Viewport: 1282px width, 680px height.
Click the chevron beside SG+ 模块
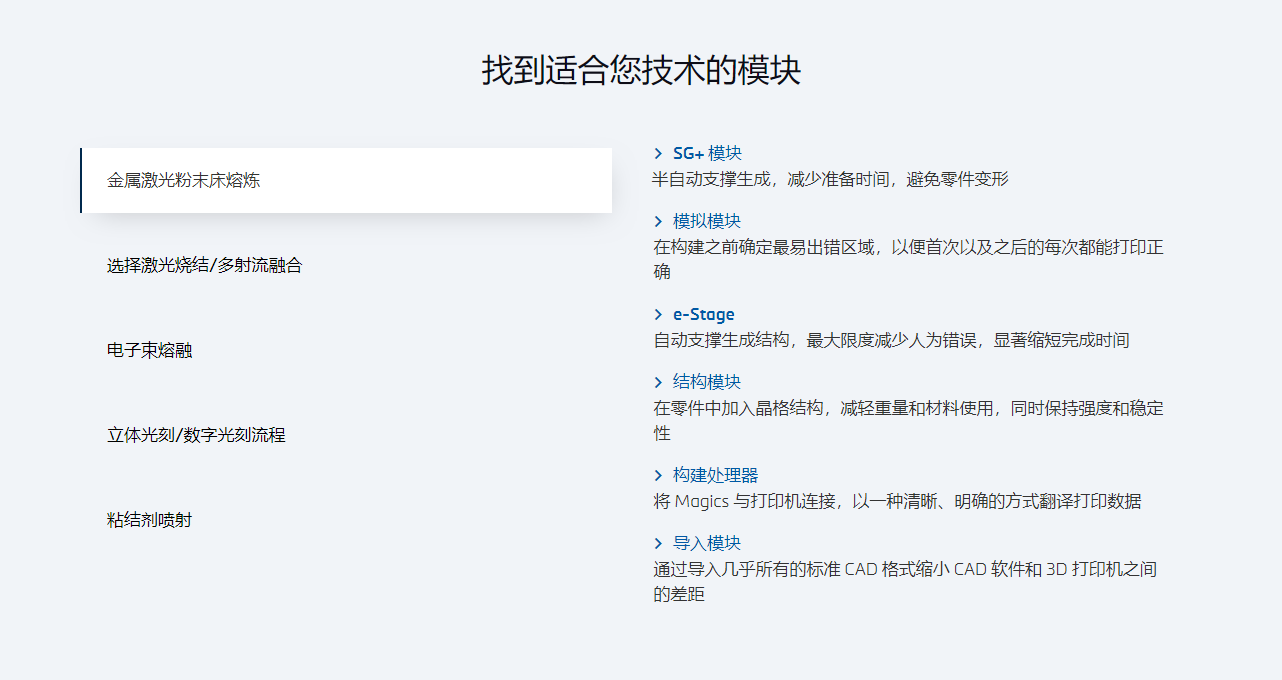[658, 153]
